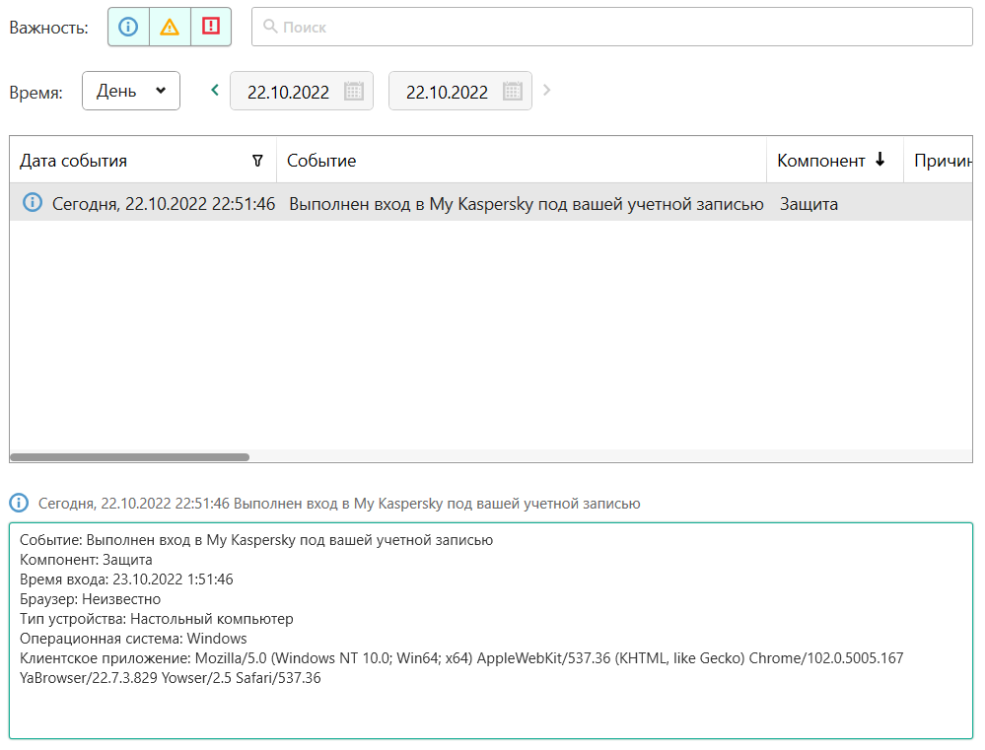
Task: Click the Событие: Выполнен вход line in details
Action: [x=256, y=540]
